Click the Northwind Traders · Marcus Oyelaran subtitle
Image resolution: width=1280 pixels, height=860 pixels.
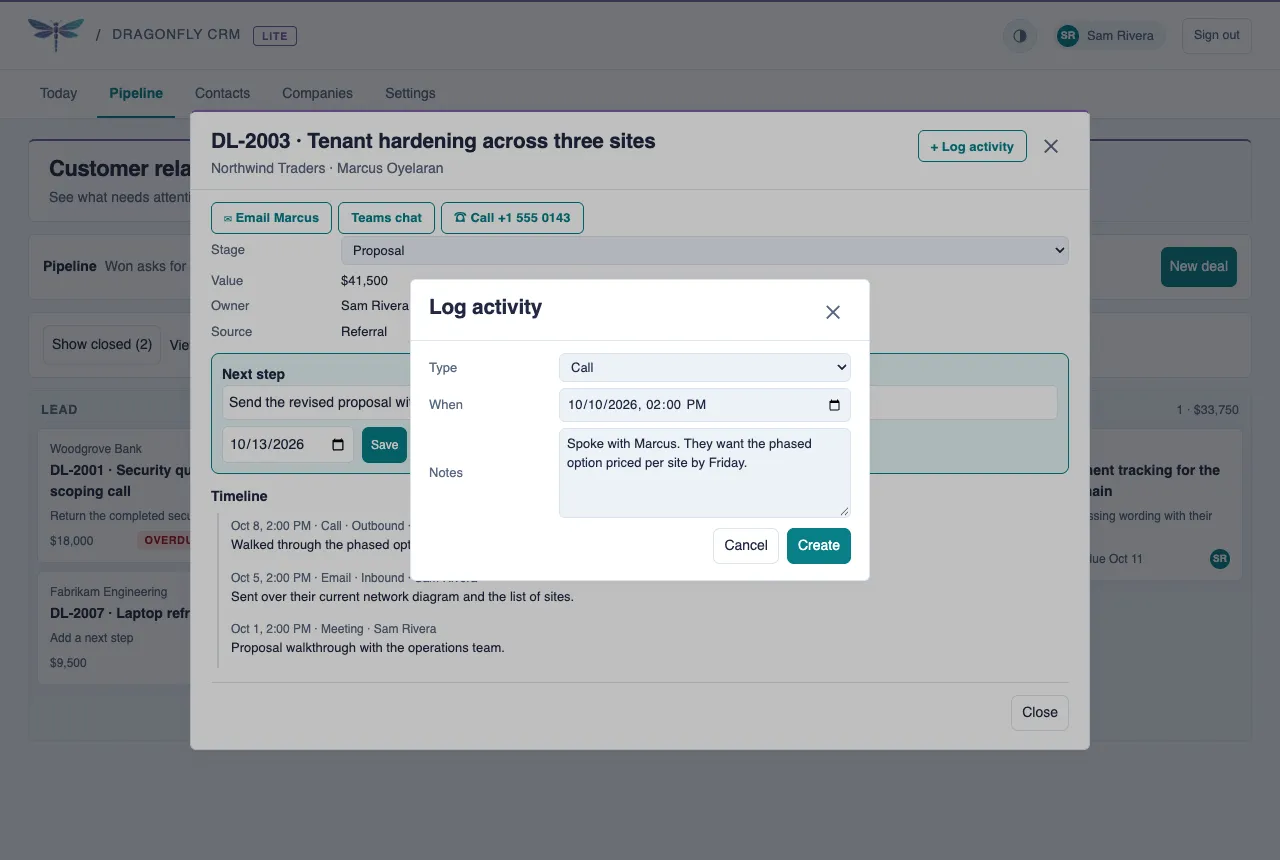327,169
